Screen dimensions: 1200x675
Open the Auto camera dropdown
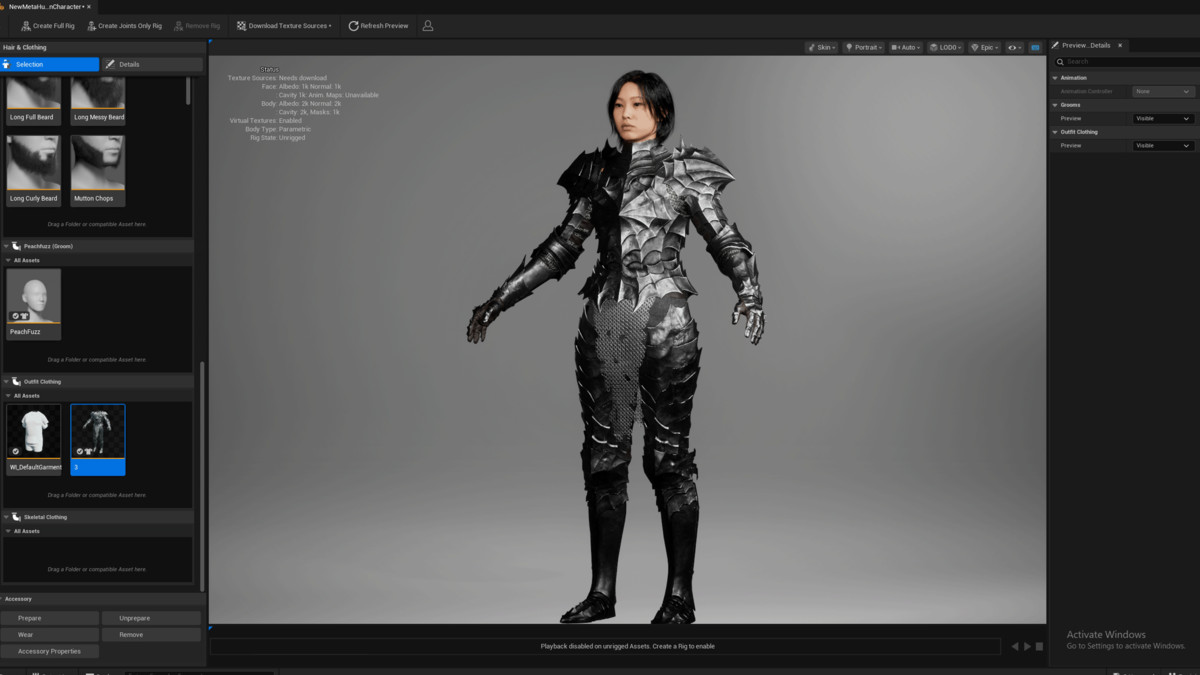pos(906,47)
